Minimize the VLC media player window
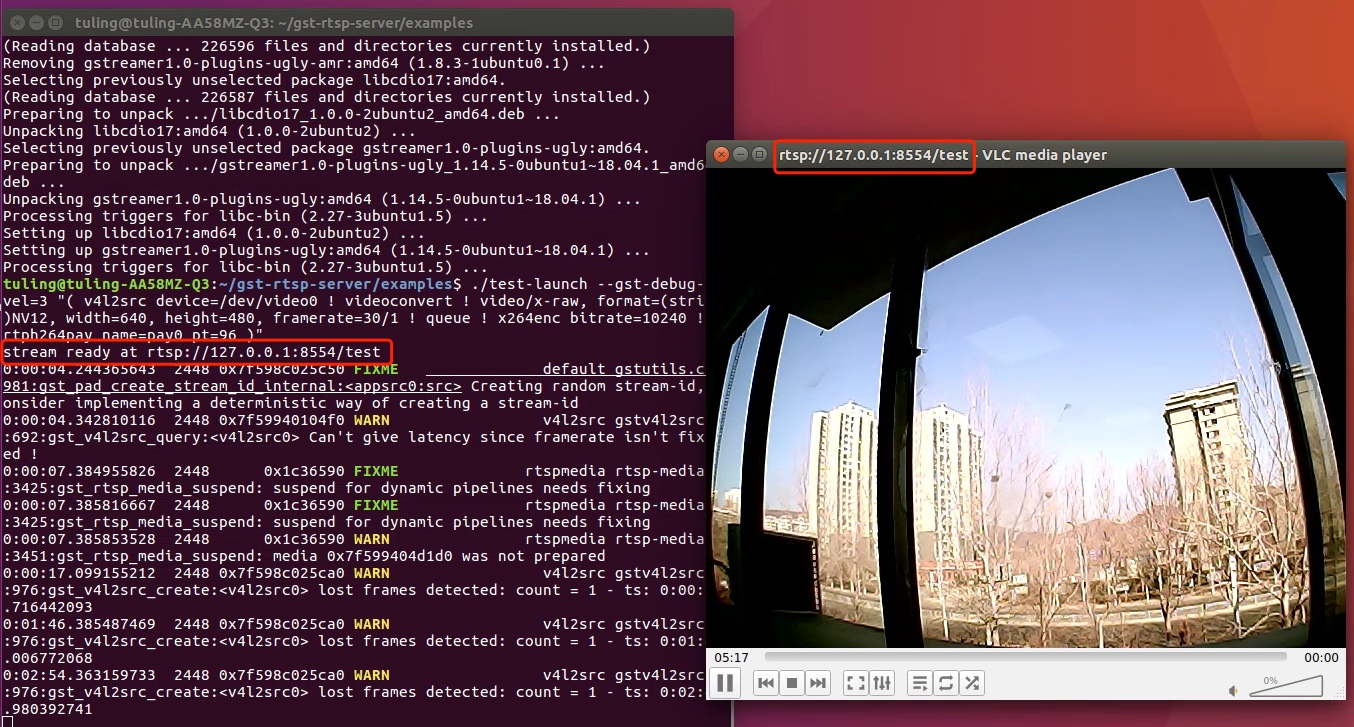Image resolution: width=1354 pixels, height=727 pixels. [x=740, y=154]
